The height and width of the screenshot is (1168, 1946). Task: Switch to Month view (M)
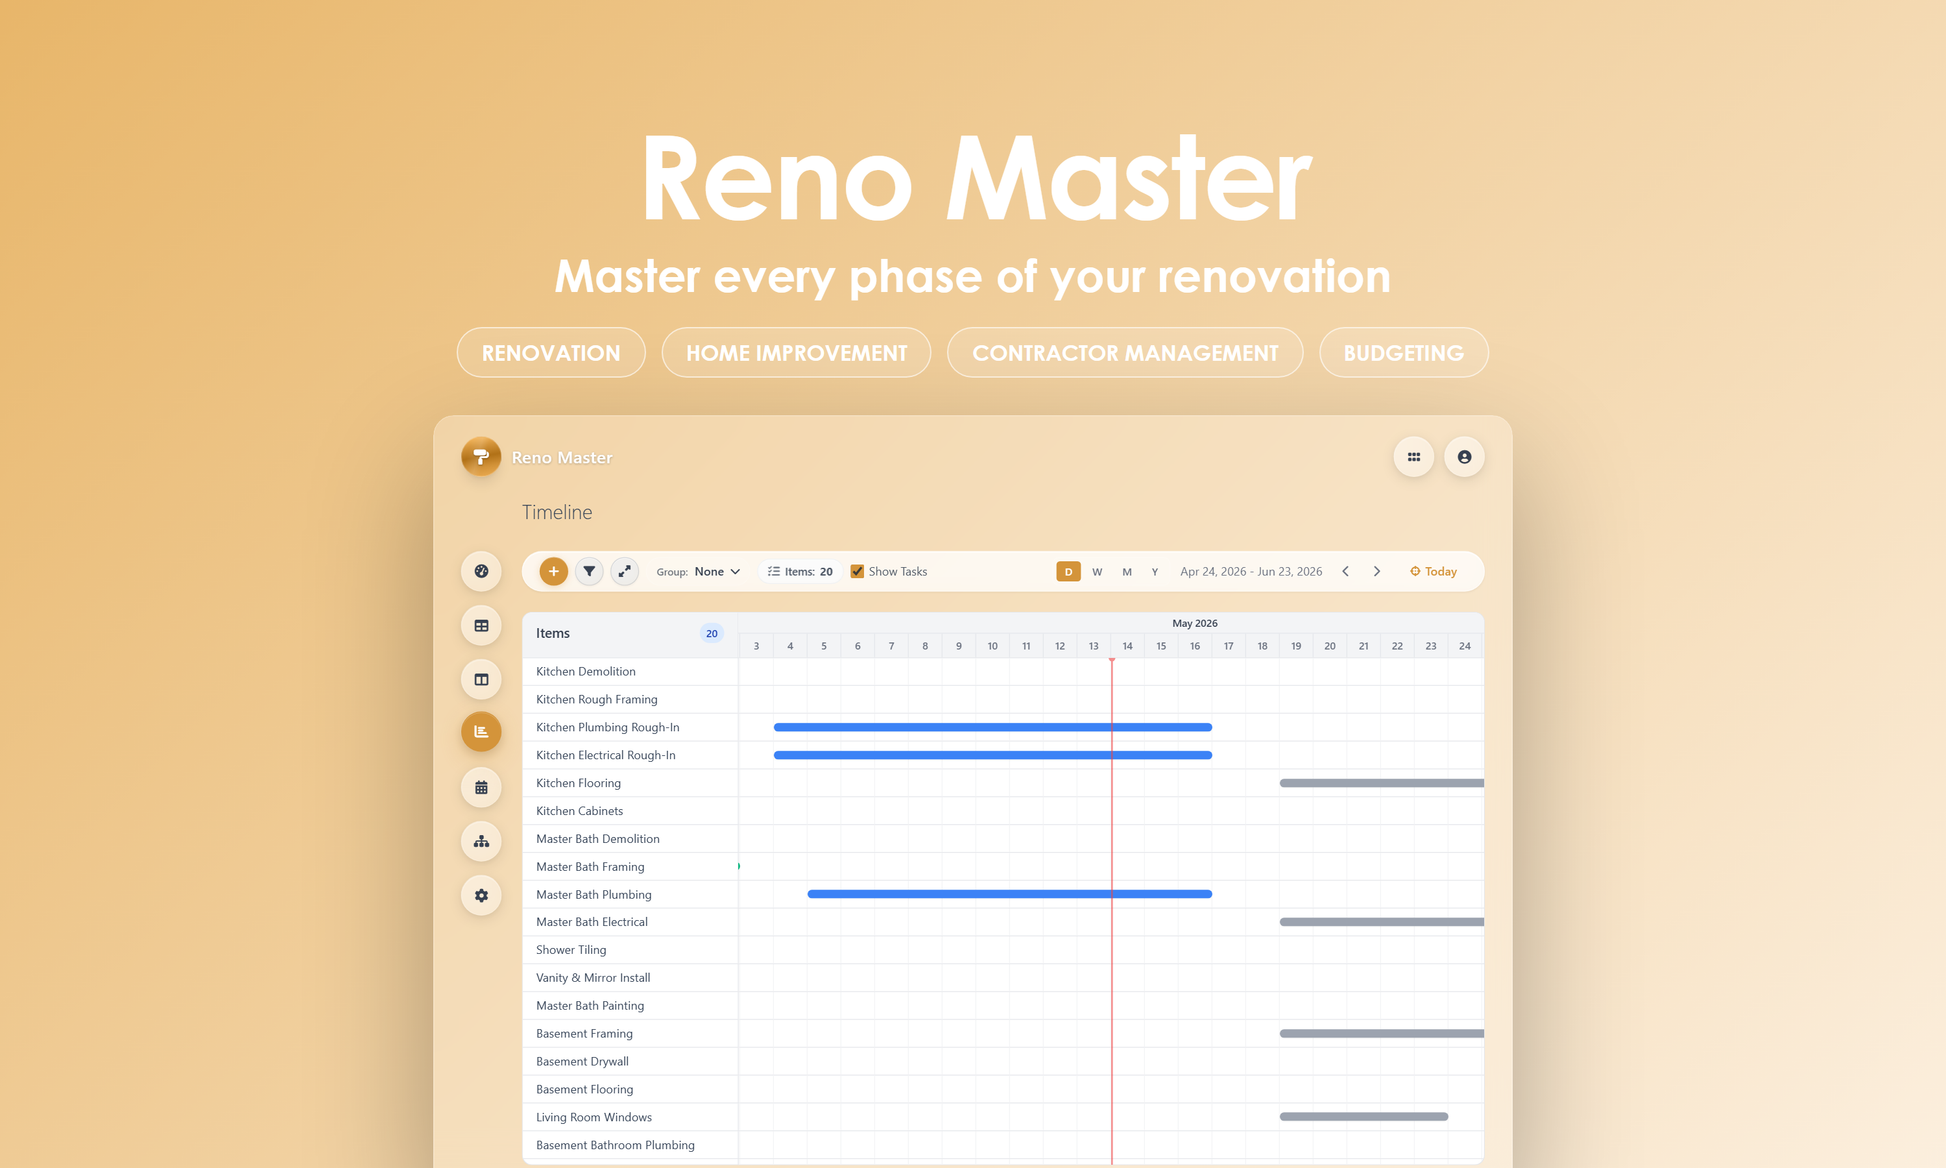[1127, 572]
